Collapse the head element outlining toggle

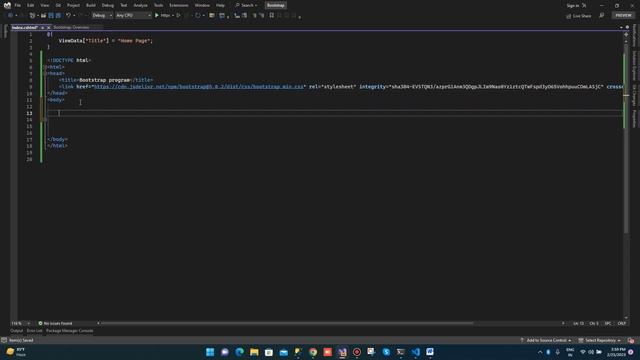pos(46,73)
